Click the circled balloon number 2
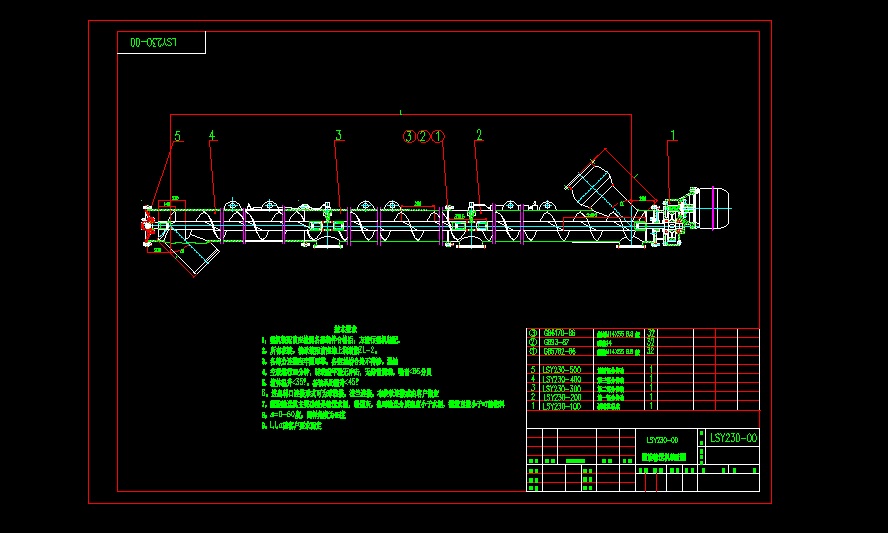The height and width of the screenshot is (533, 888). click(x=423, y=136)
